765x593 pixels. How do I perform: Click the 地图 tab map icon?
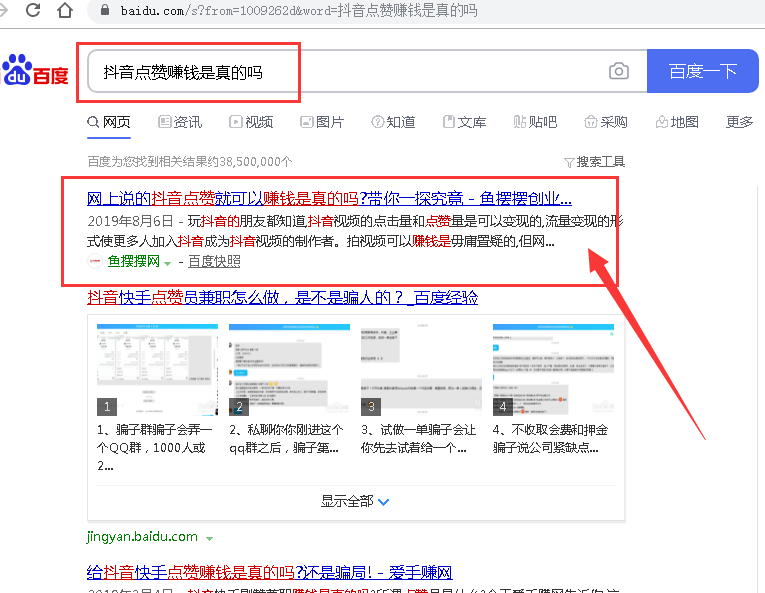(662, 122)
